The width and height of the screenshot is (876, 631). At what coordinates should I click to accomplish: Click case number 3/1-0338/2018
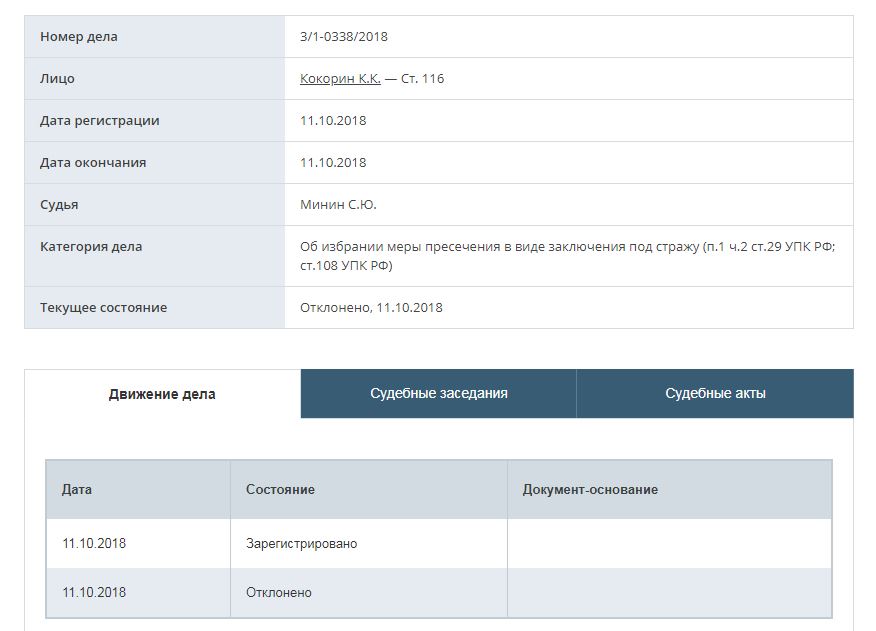coord(344,37)
